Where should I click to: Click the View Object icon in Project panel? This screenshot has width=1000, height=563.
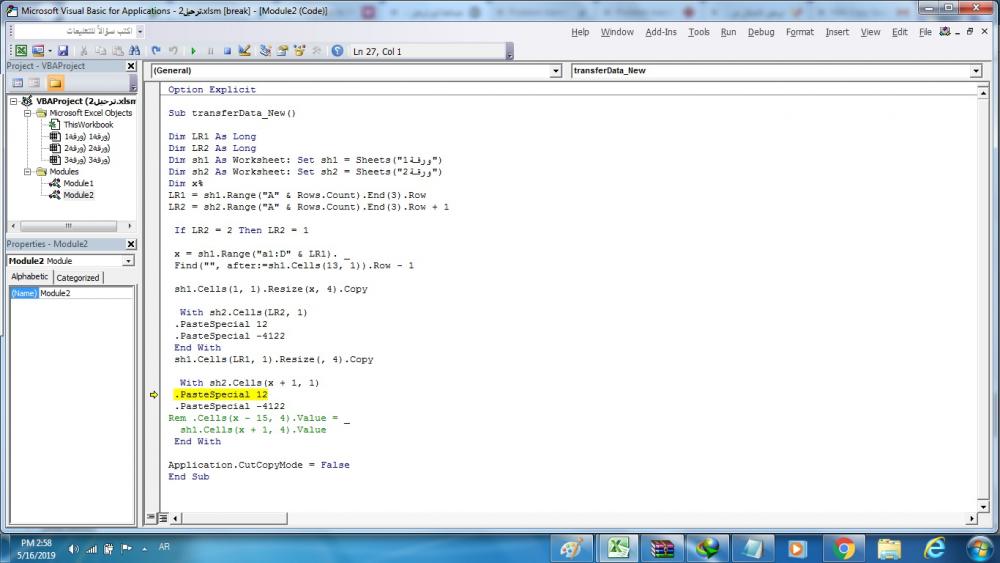[x=34, y=83]
